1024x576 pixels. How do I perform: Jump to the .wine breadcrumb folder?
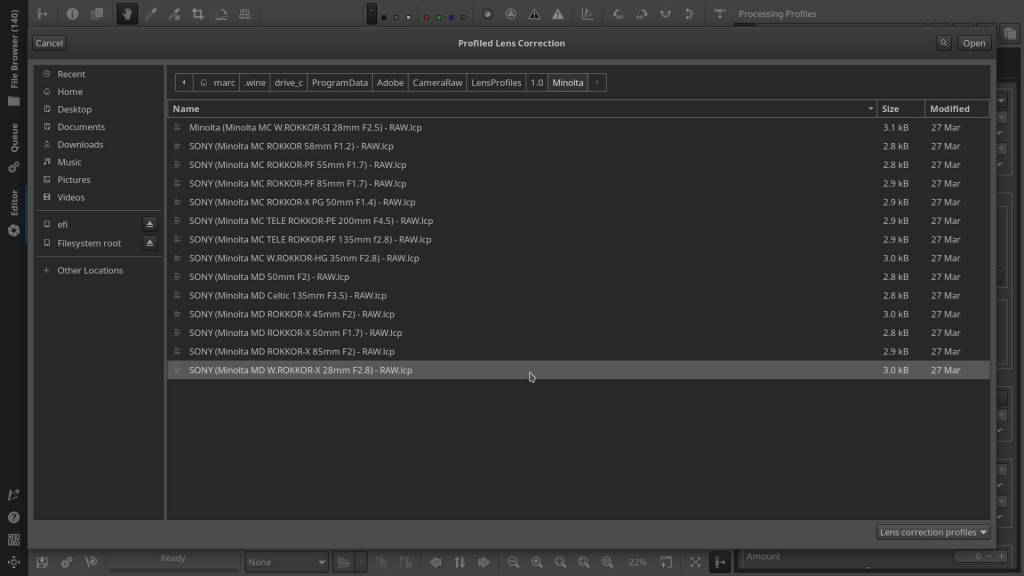[x=255, y=82]
